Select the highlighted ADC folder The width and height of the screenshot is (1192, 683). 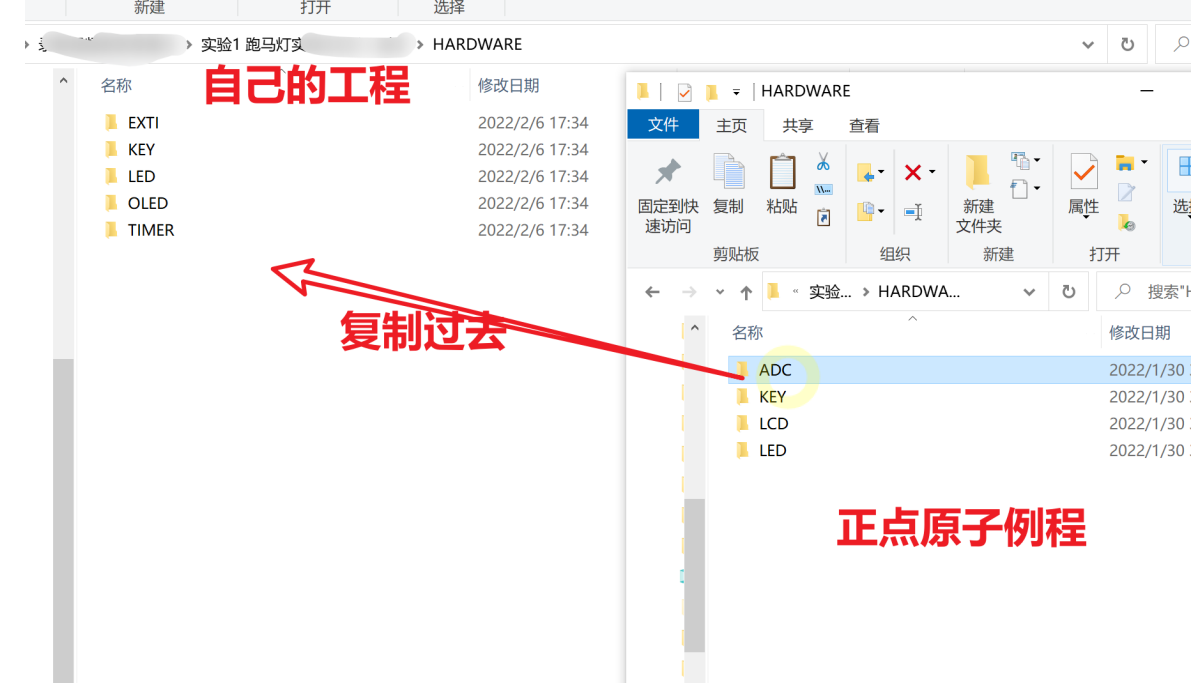[775, 369]
